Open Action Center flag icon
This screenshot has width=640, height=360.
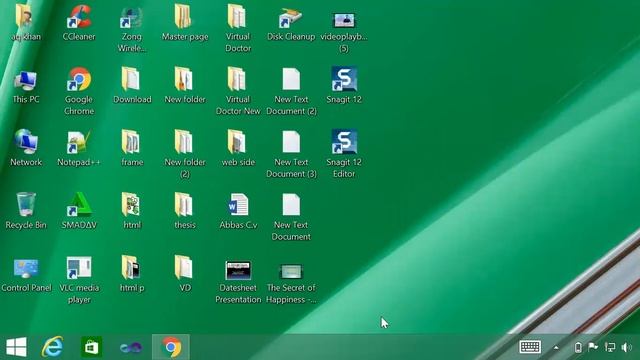(x=593, y=347)
